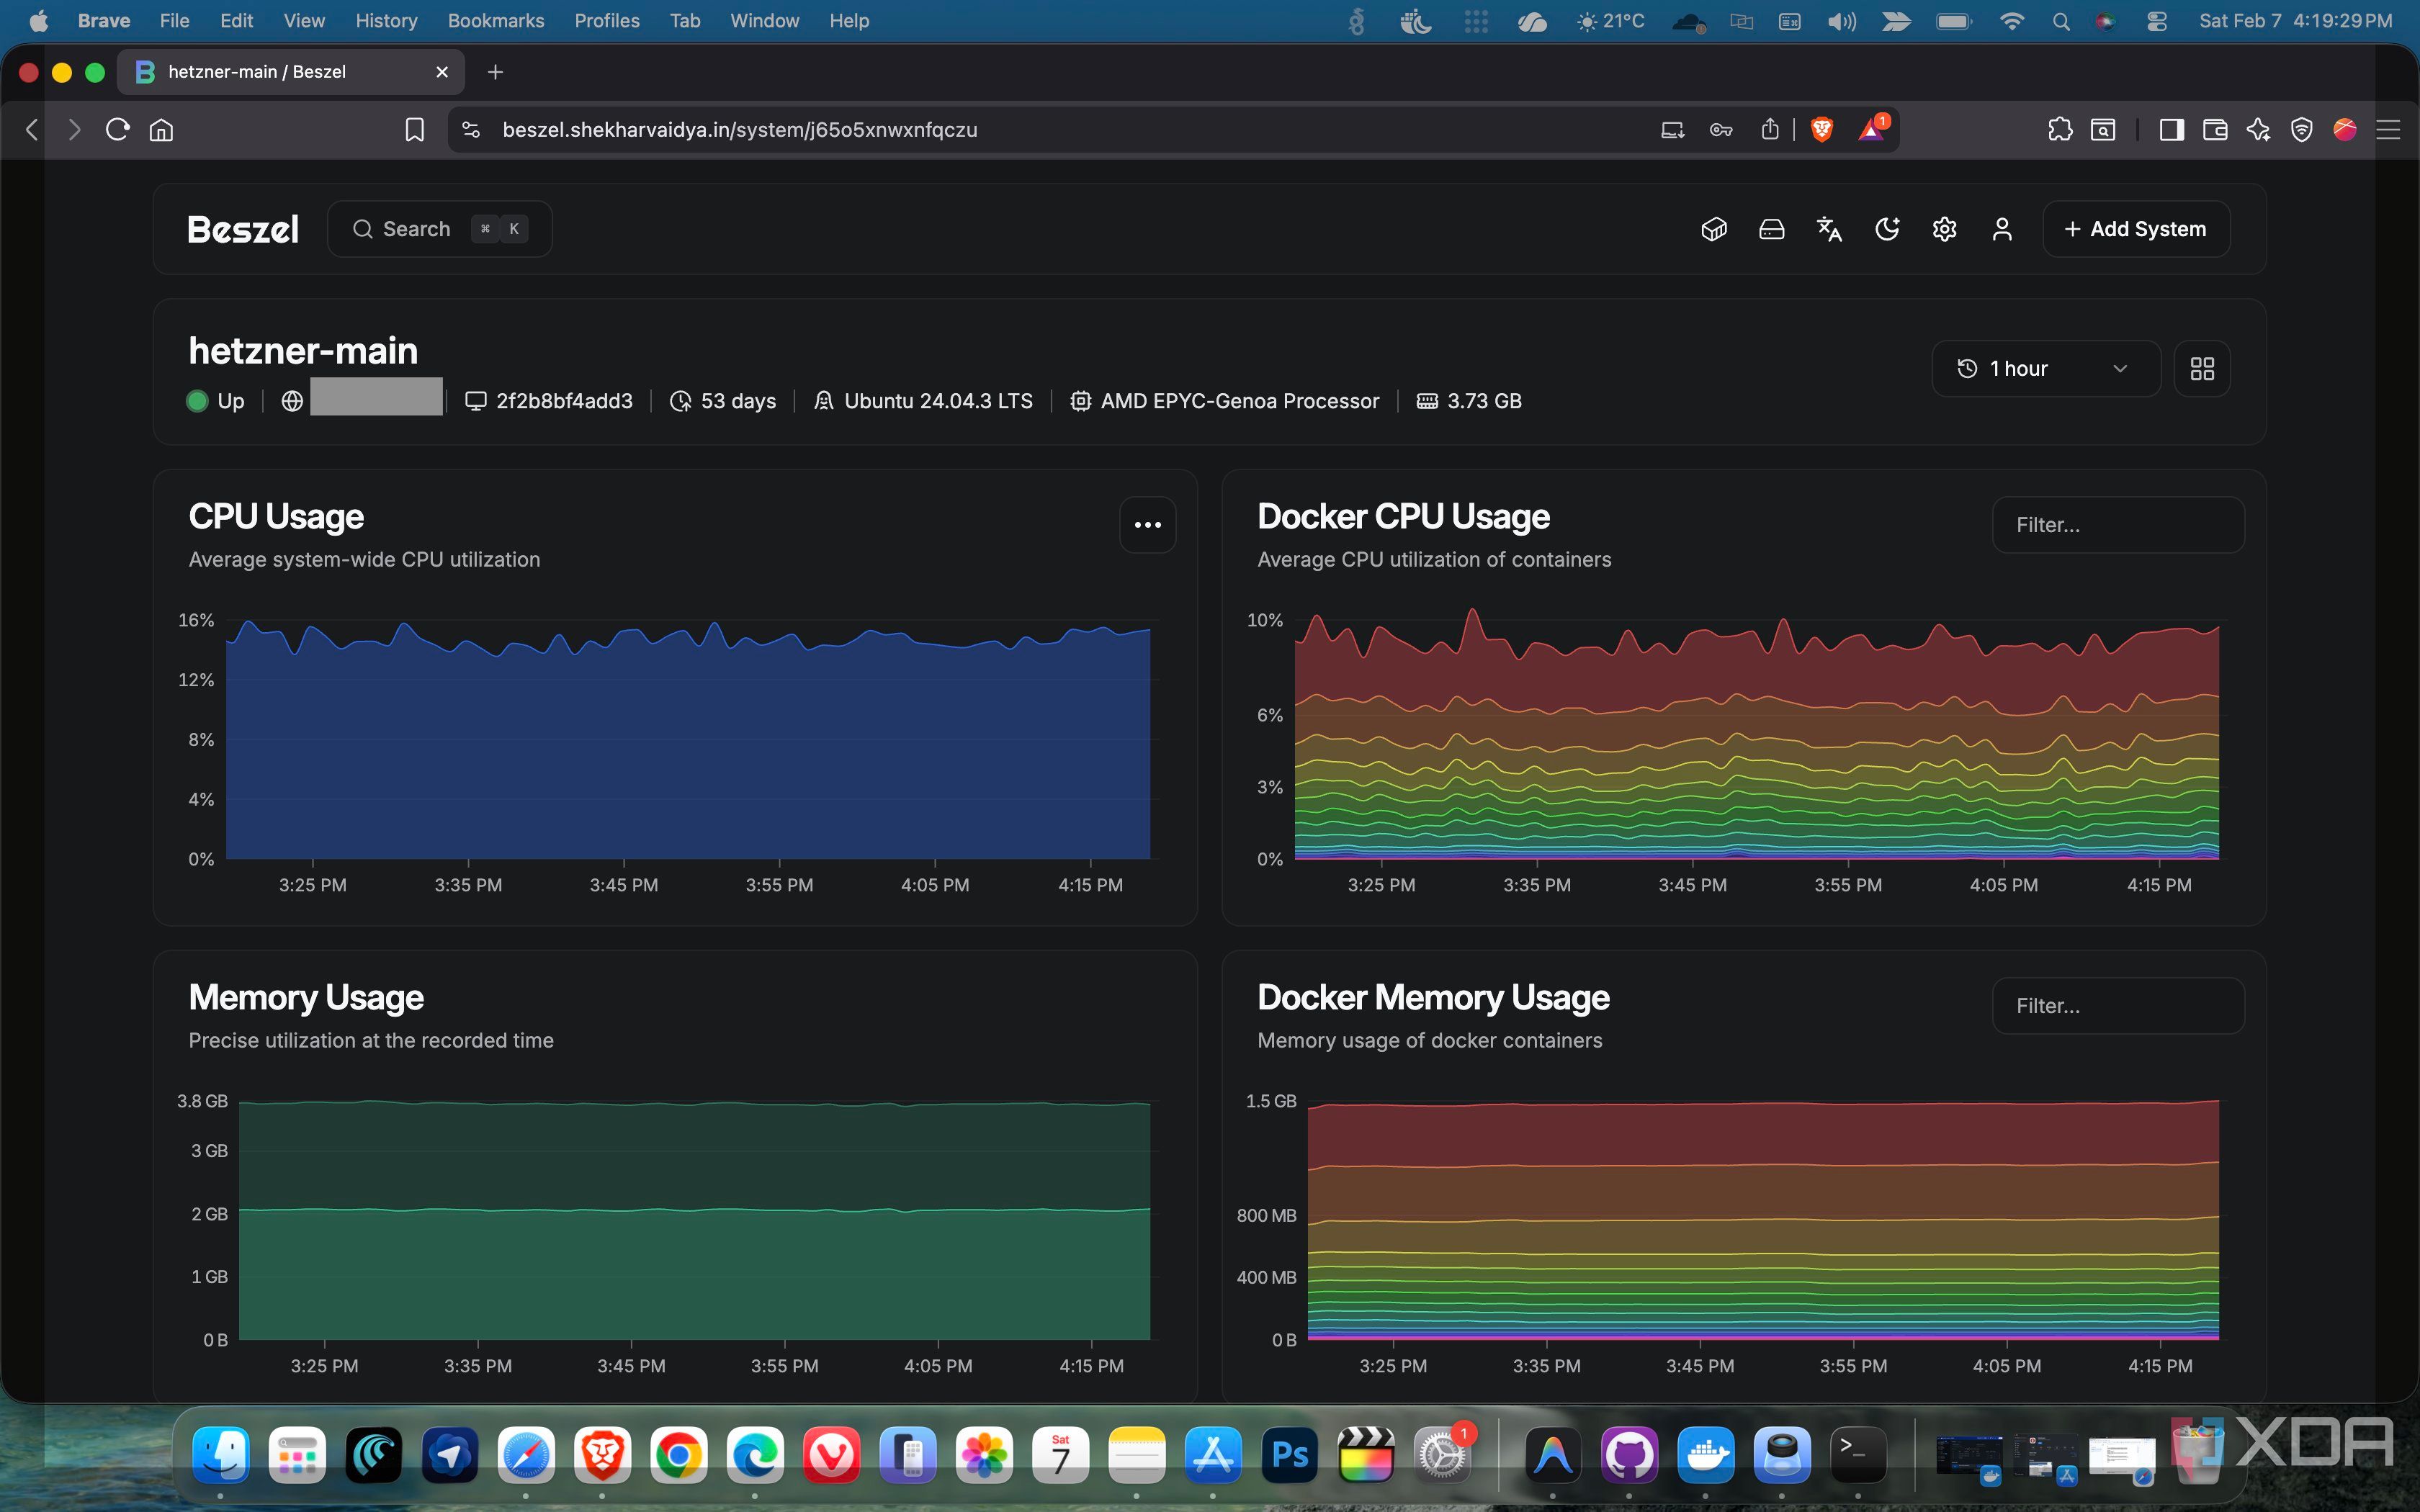The height and width of the screenshot is (1512, 2420).
Task: Select the hetzner-main / Beszel tab
Action: pyautogui.click(x=290, y=72)
